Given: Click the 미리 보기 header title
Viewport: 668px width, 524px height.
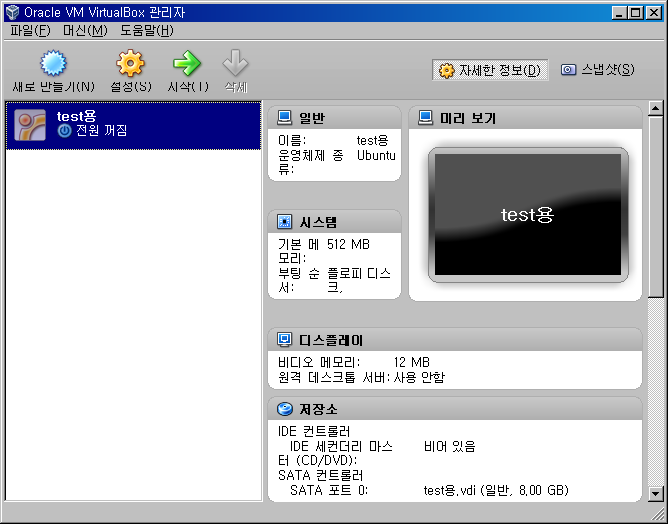Looking at the screenshot, I should coord(468,118).
